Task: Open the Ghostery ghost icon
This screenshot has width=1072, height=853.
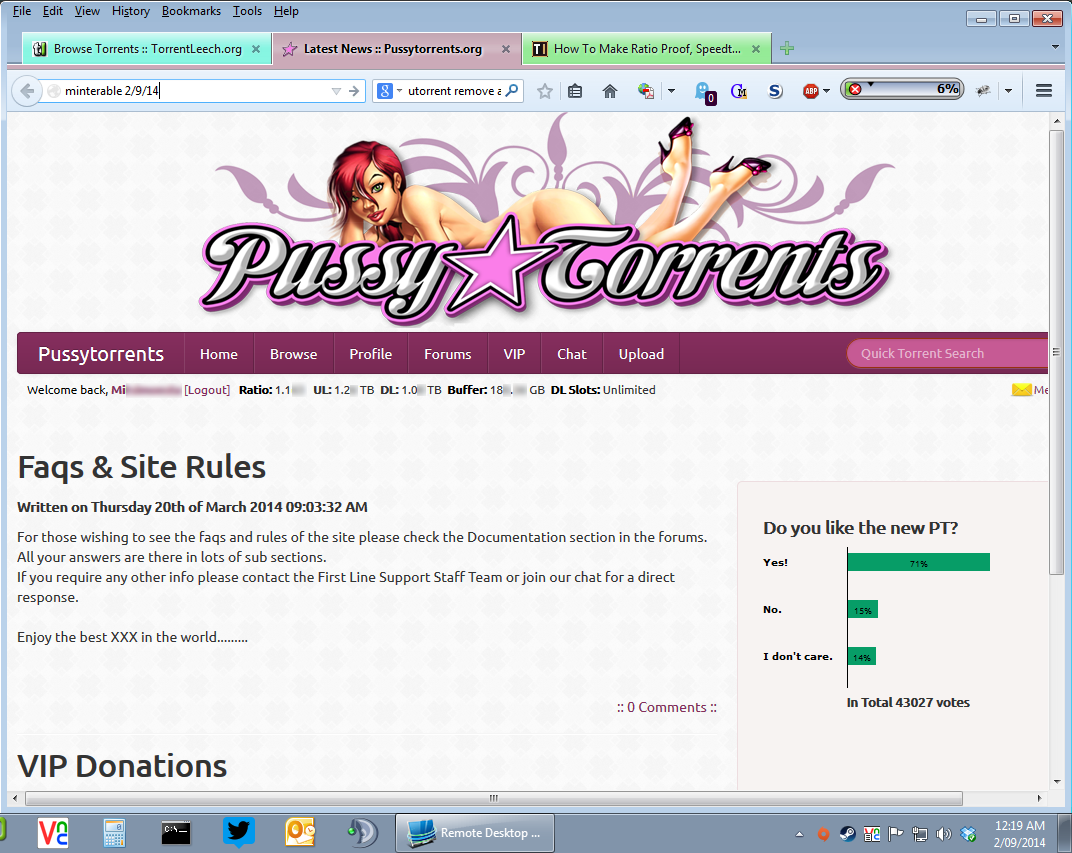Action: 704,92
